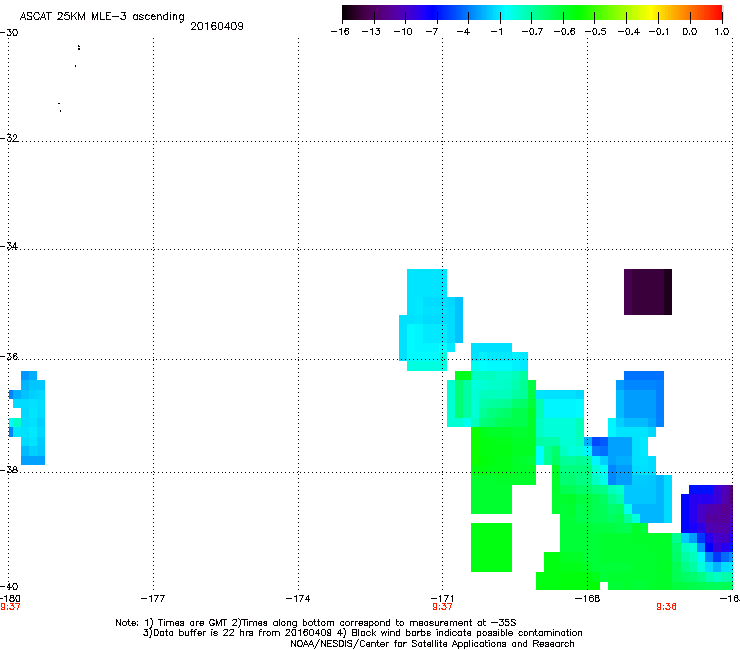
Task: Click the -1 colorbar label
Action: pyautogui.click(x=496, y=32)
